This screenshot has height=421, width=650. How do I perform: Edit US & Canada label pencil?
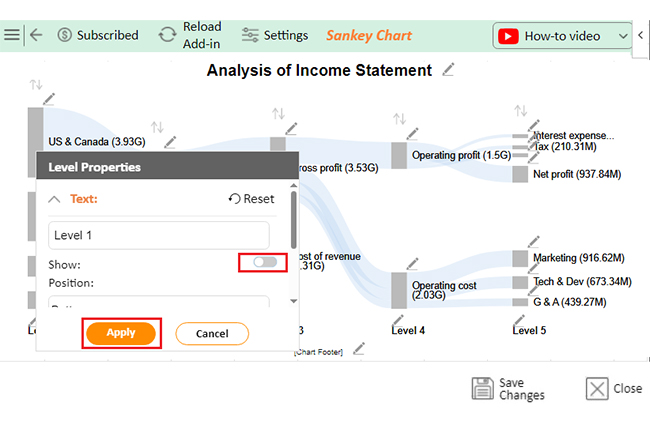(170, 142)
